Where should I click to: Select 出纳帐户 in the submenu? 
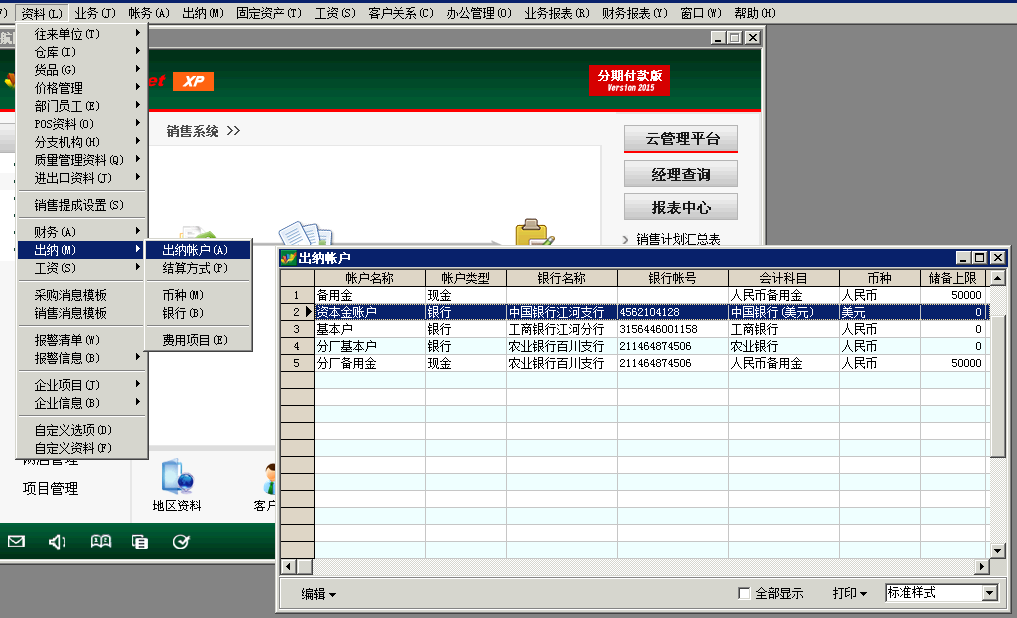point(198,250)
